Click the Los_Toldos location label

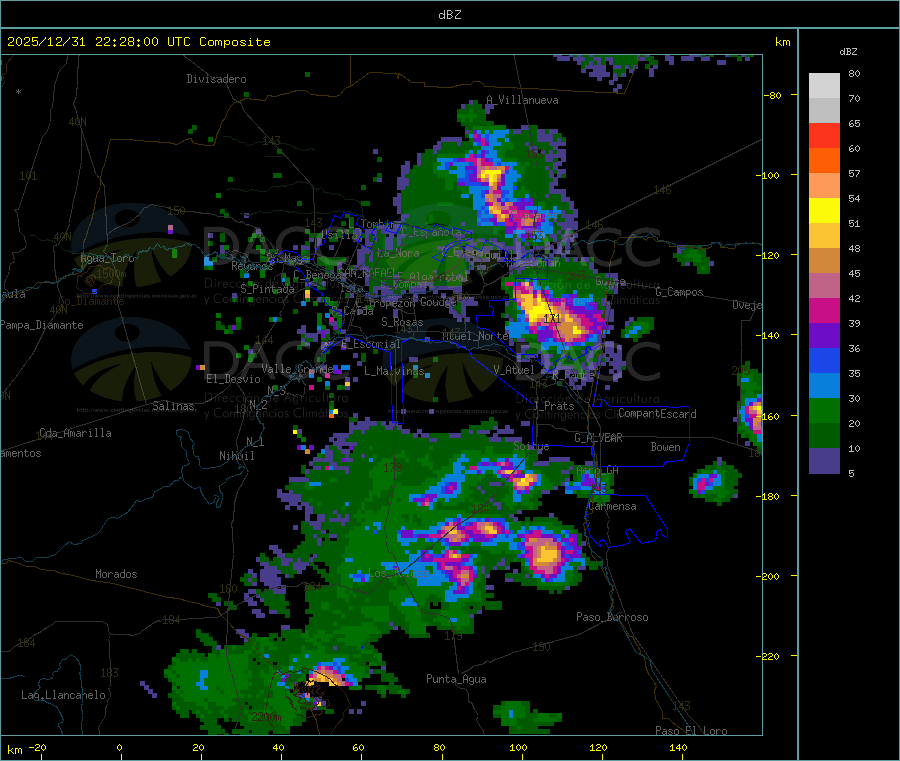point(398,573)
